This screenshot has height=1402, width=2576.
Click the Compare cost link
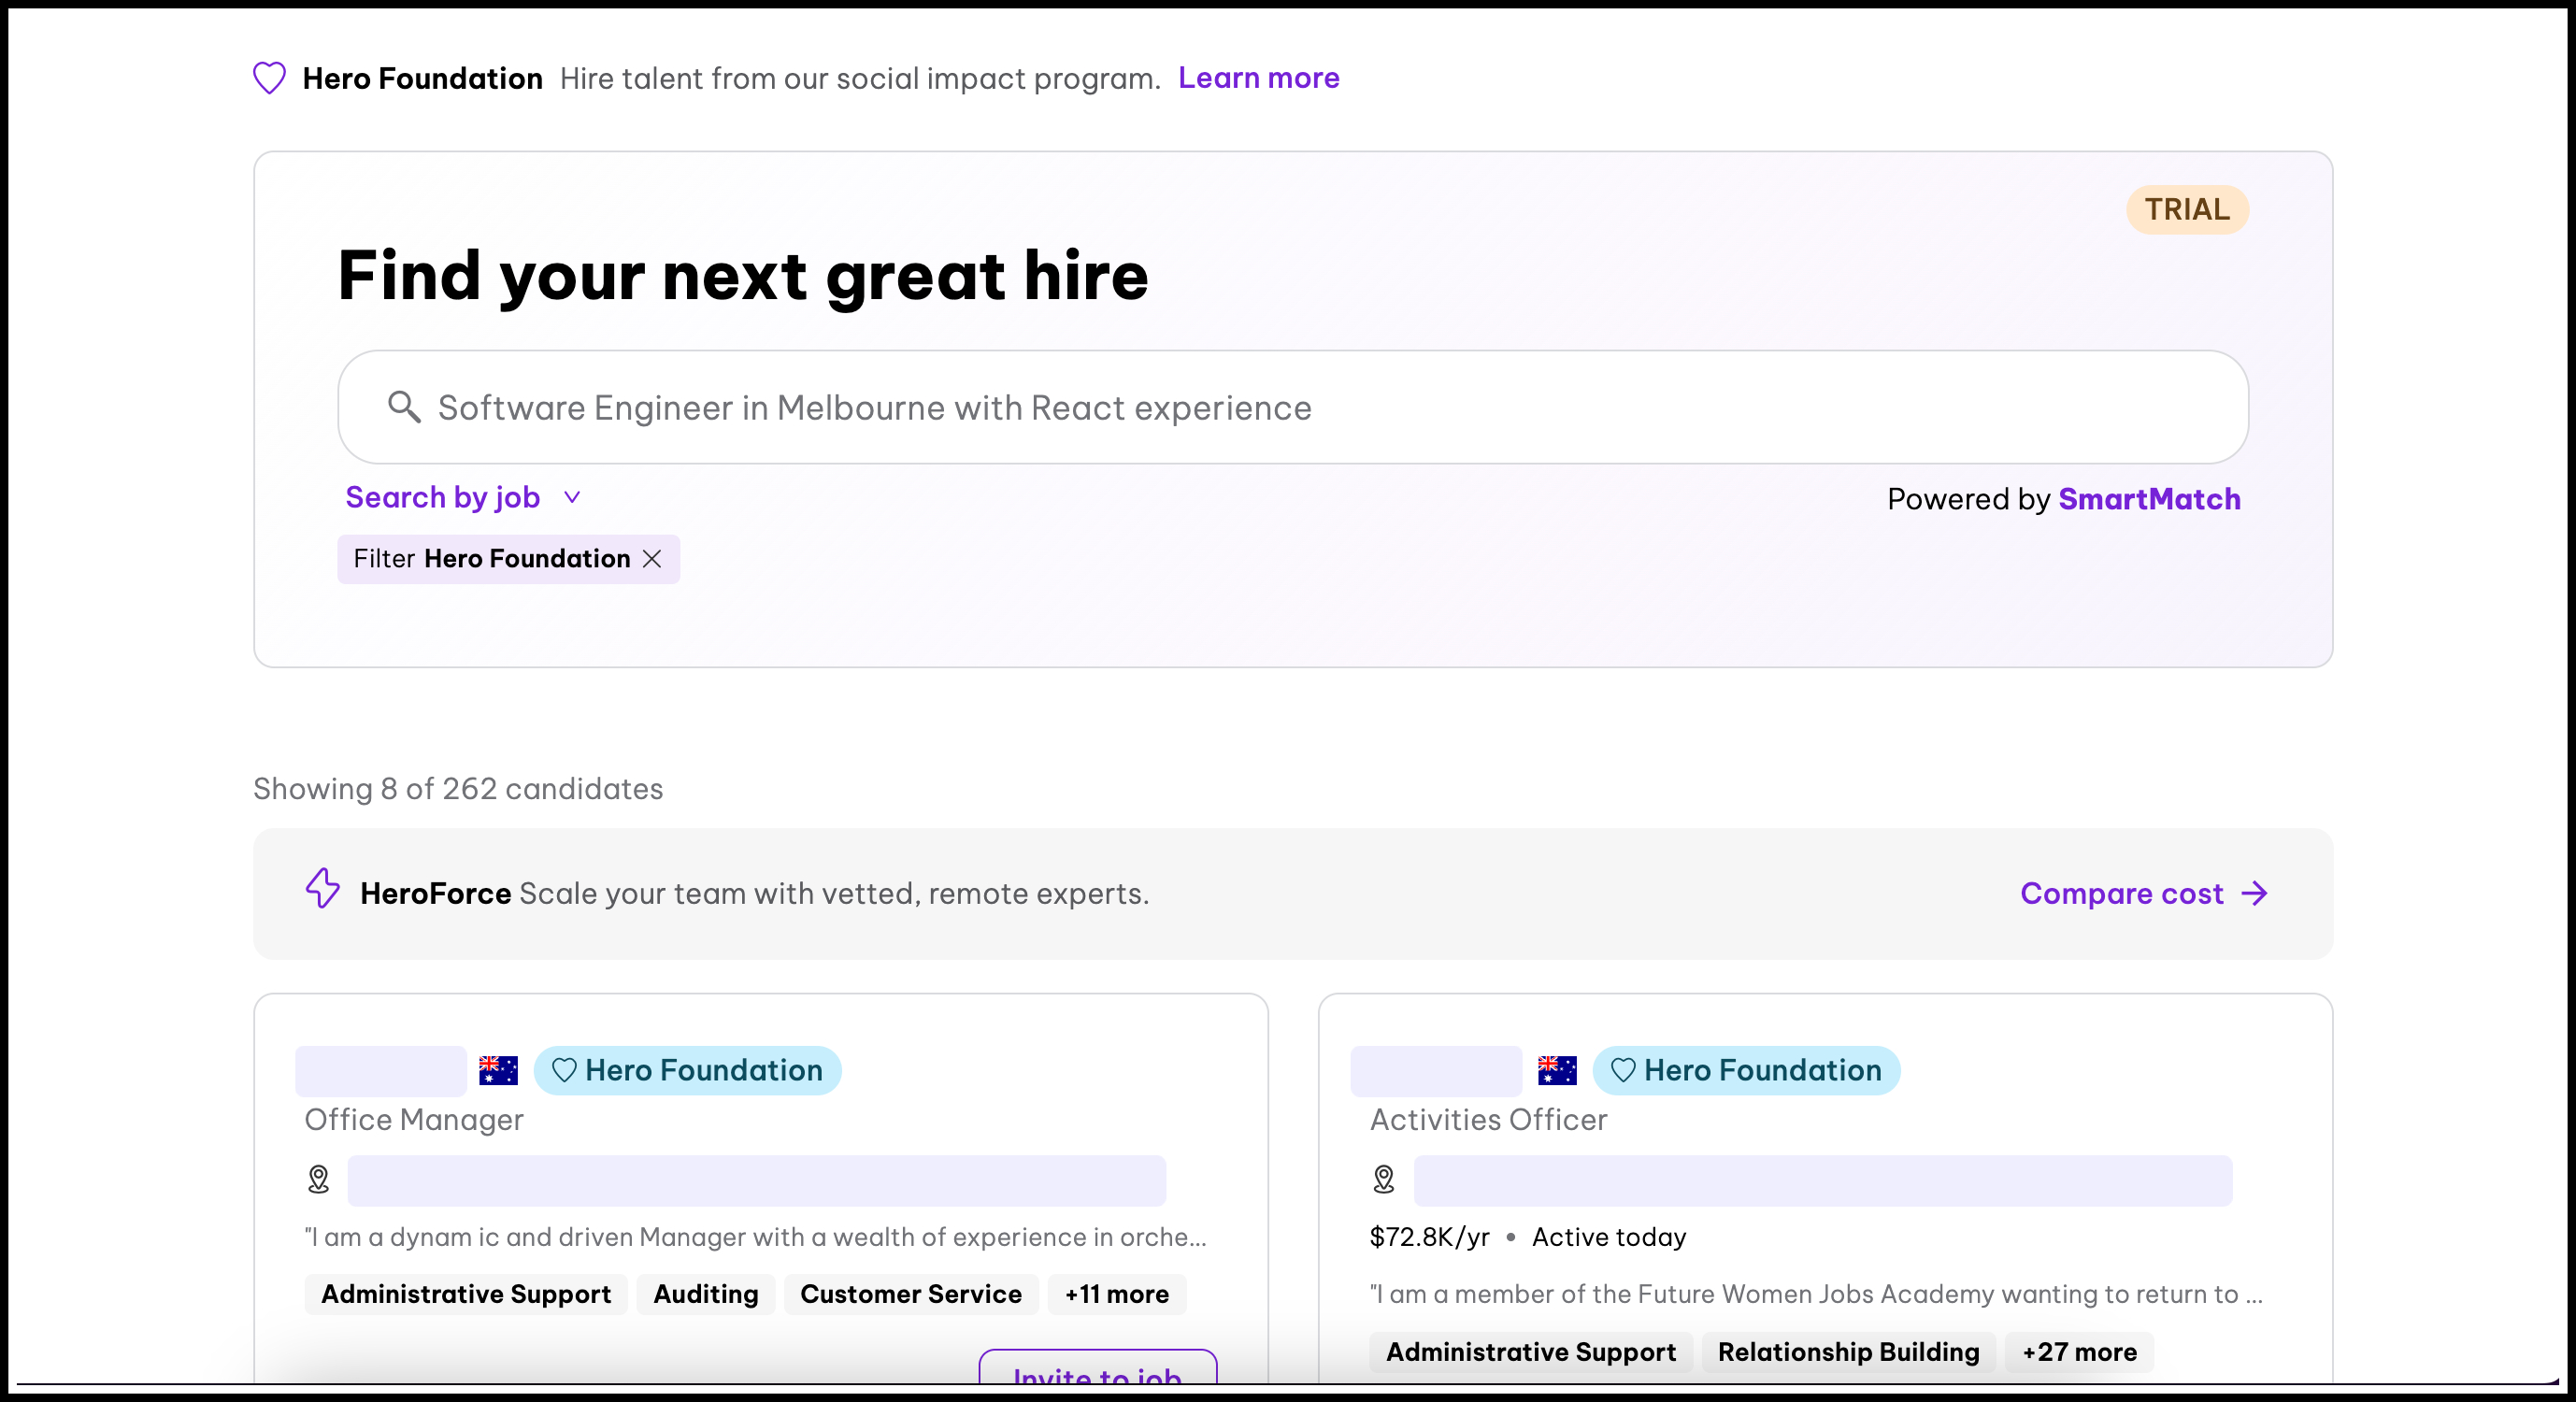[x=2121, y=893]
